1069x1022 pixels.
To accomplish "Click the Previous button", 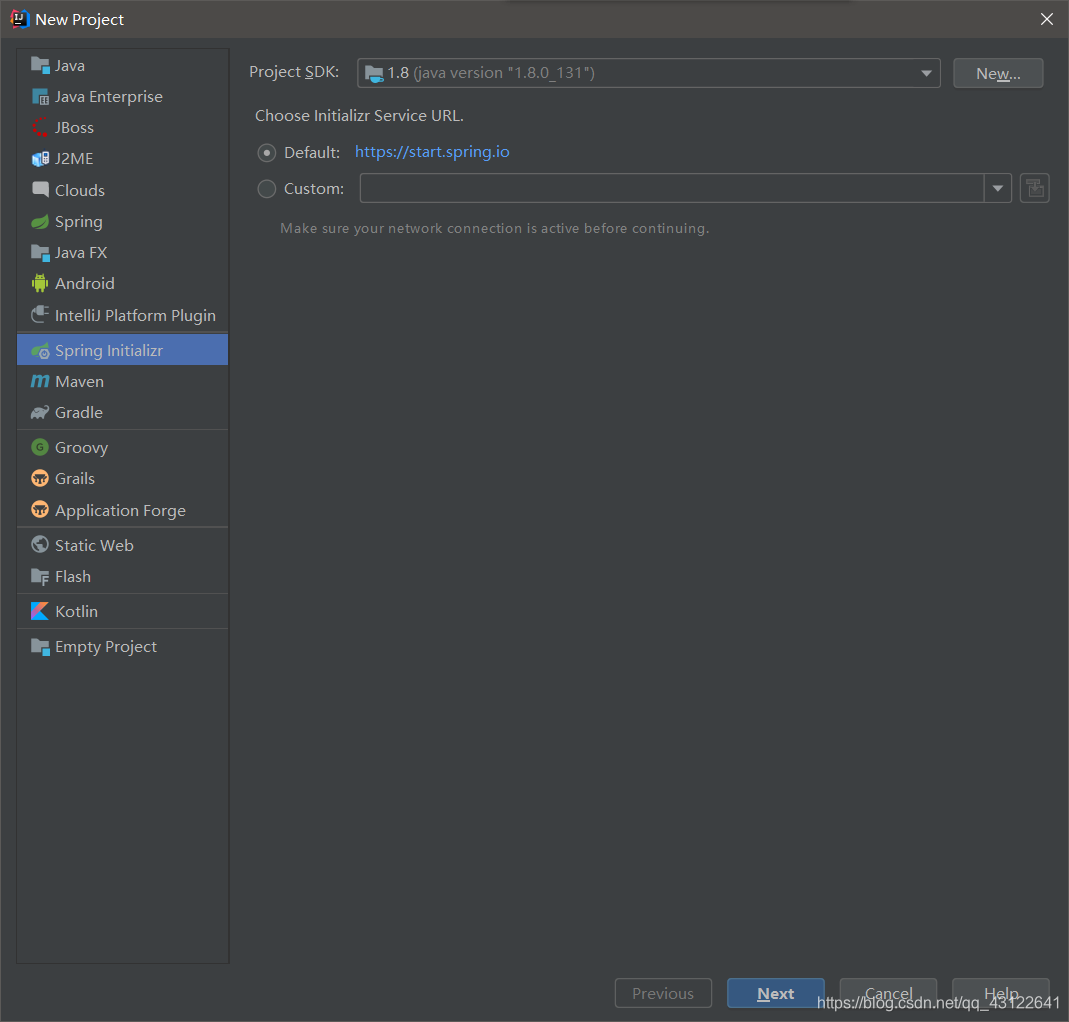I will 663,993.
